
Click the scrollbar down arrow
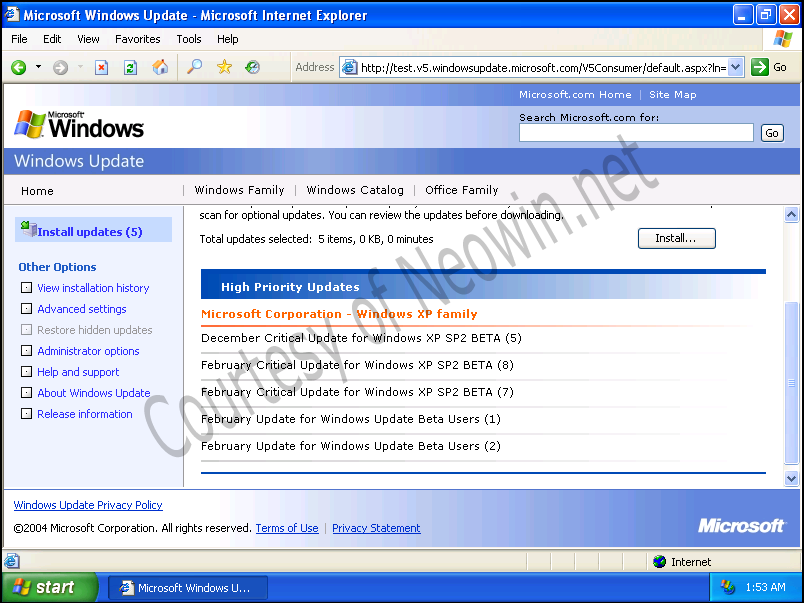coord(791,478)
